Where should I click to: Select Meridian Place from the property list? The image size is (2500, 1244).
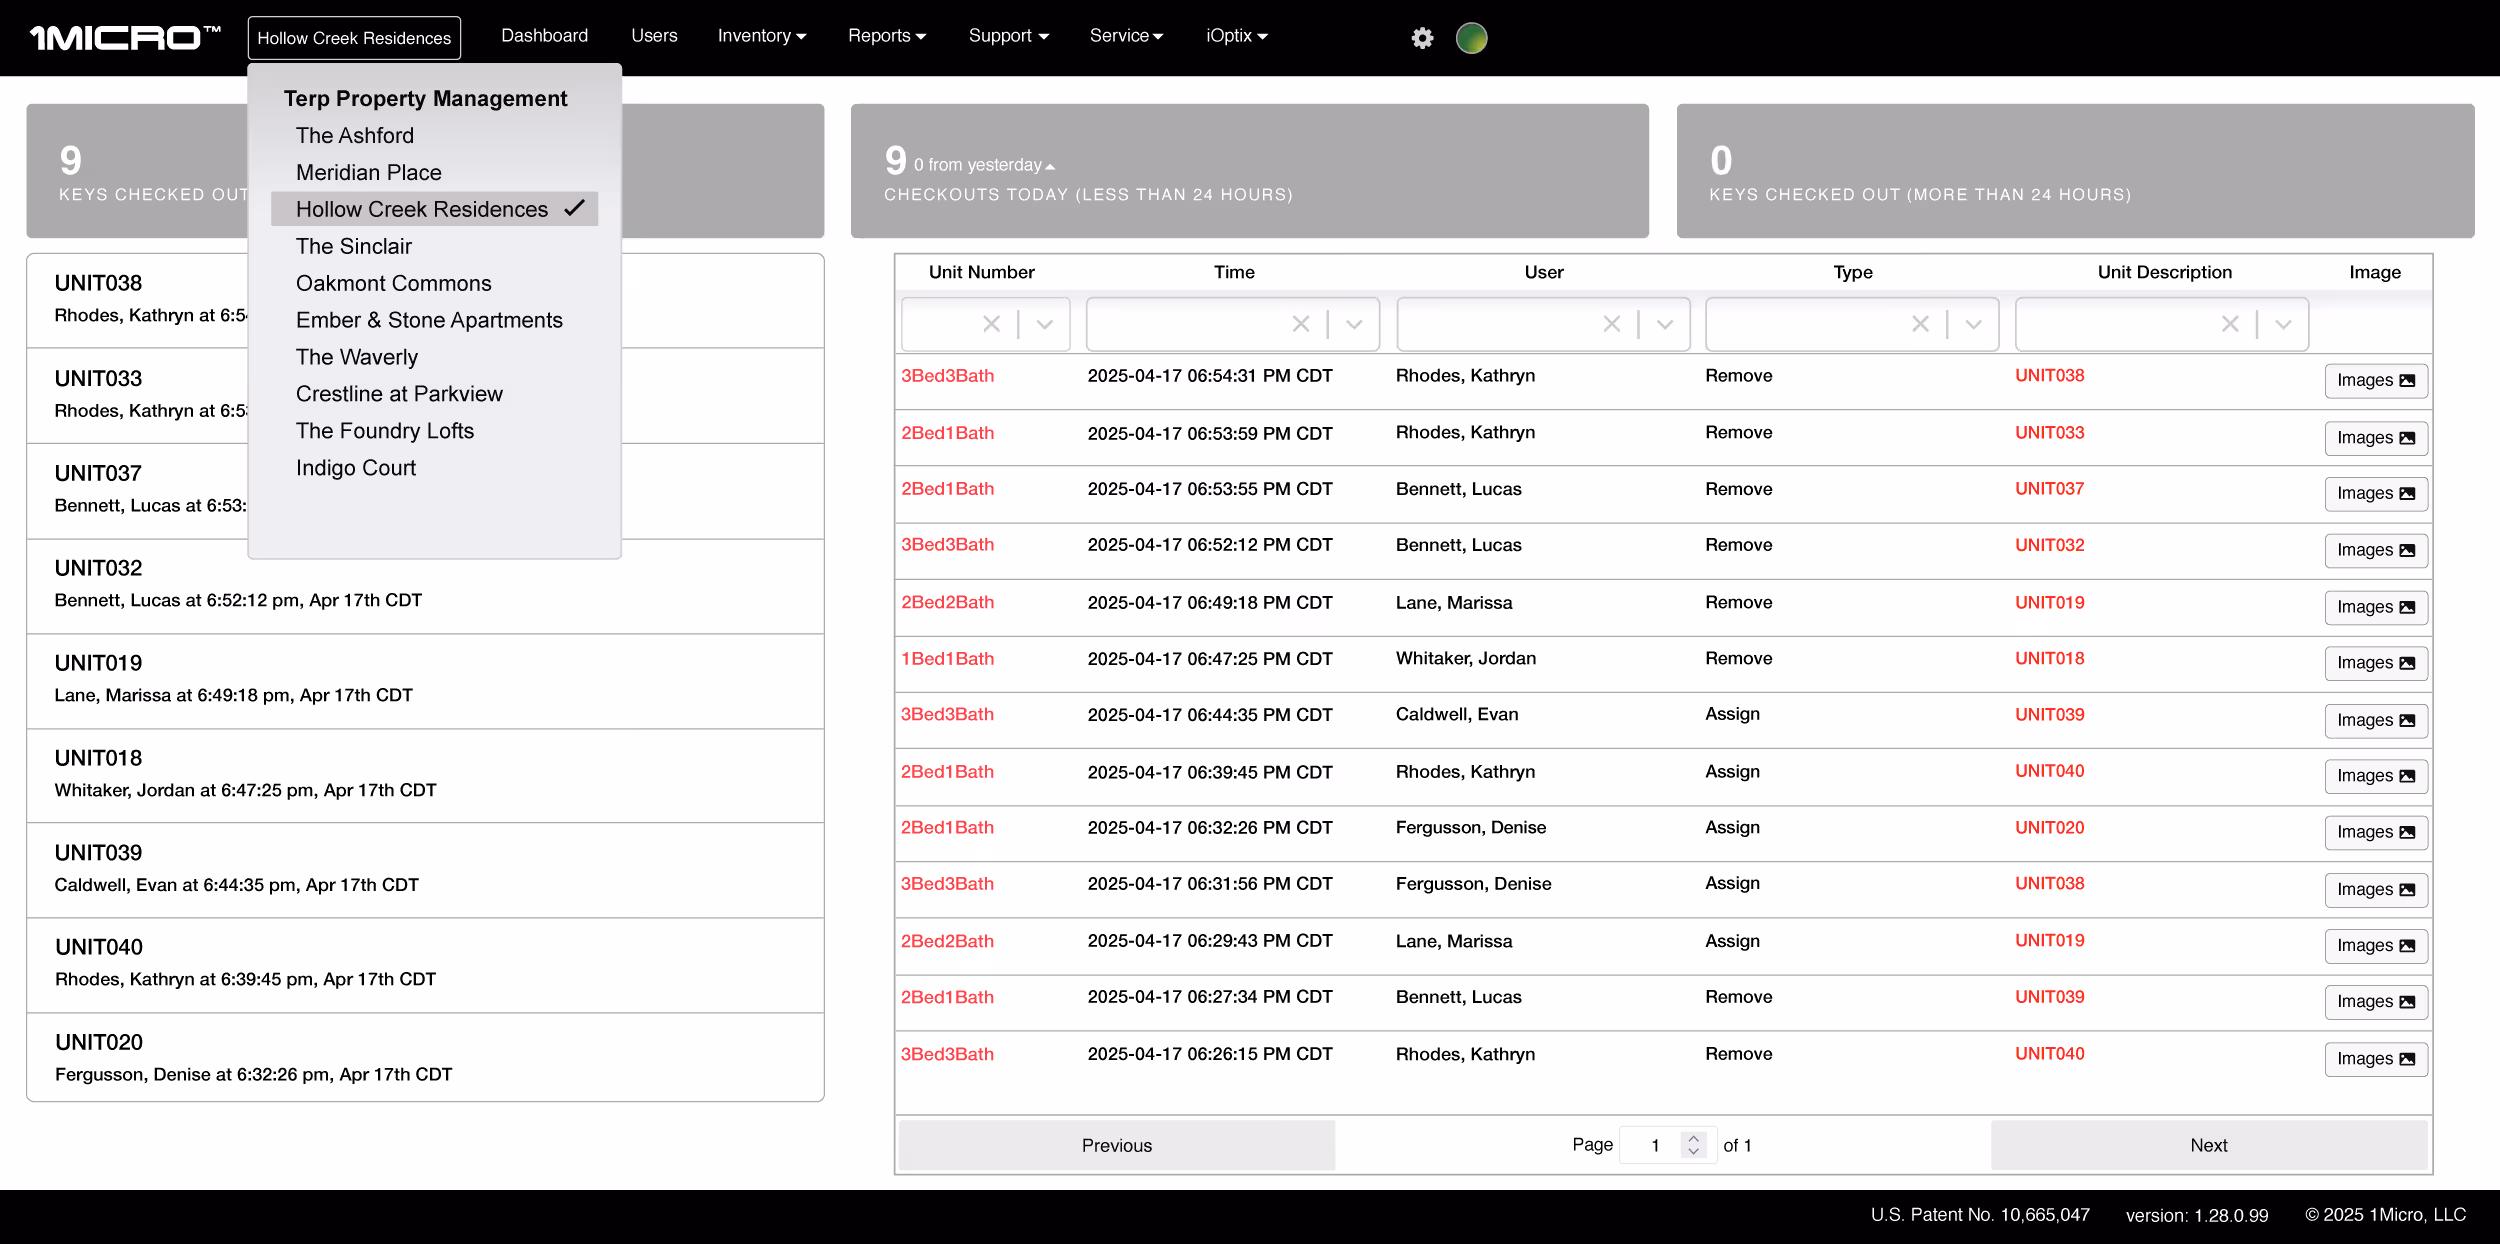[368, 172]
